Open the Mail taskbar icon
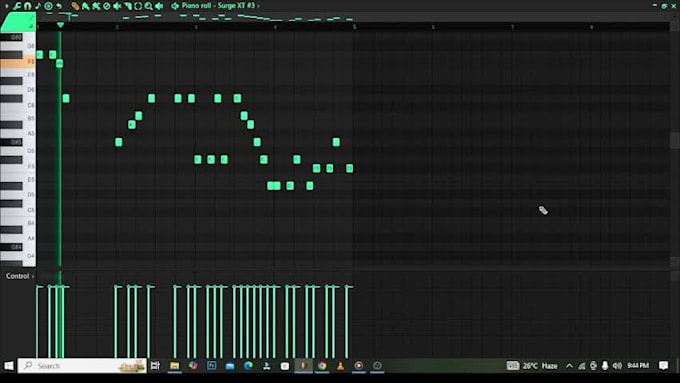680x383 pixels. tap(230, 366)
